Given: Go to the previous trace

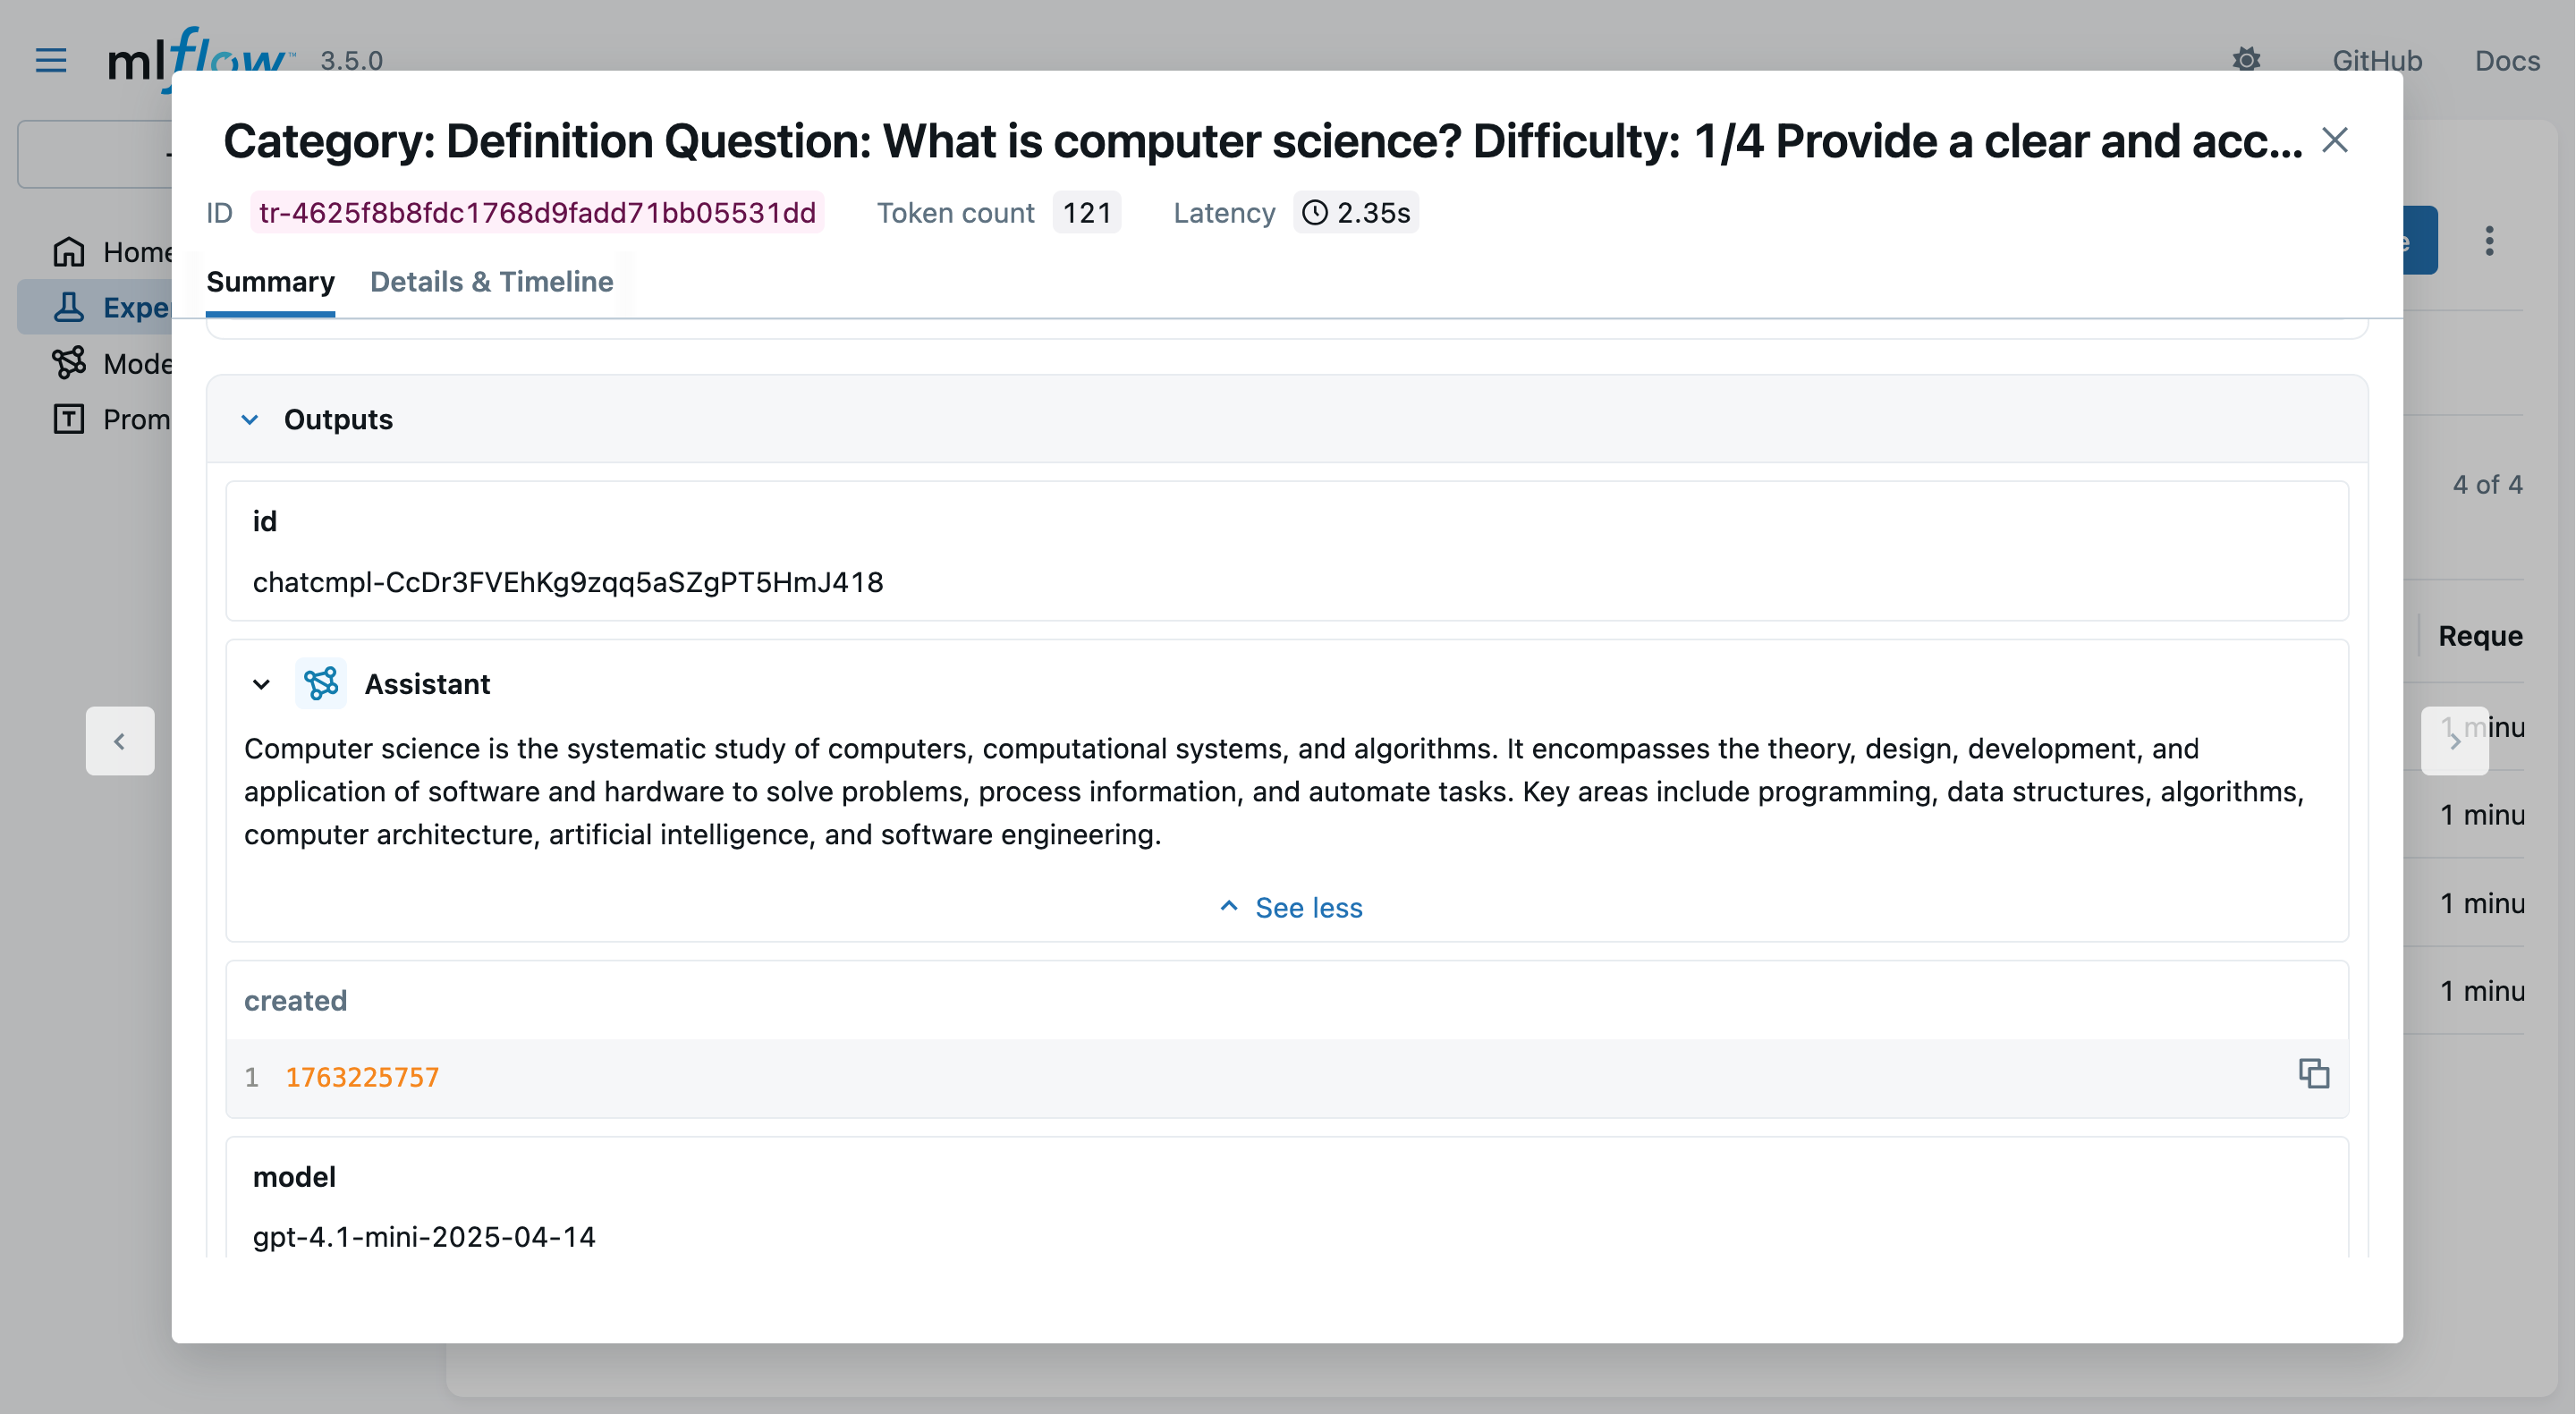Looking at the screenshot, I should point(120,741).
